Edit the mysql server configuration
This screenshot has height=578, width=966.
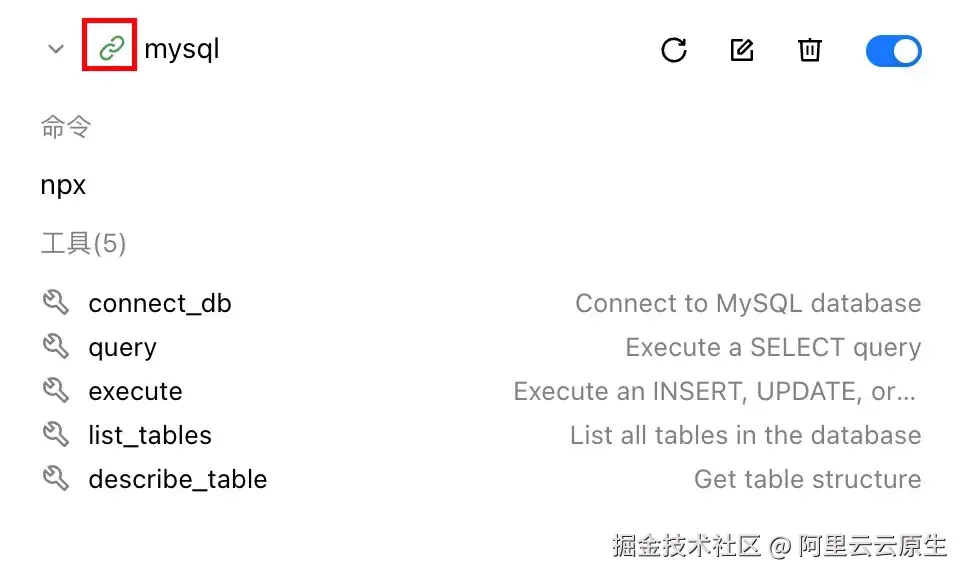point(742,50)
